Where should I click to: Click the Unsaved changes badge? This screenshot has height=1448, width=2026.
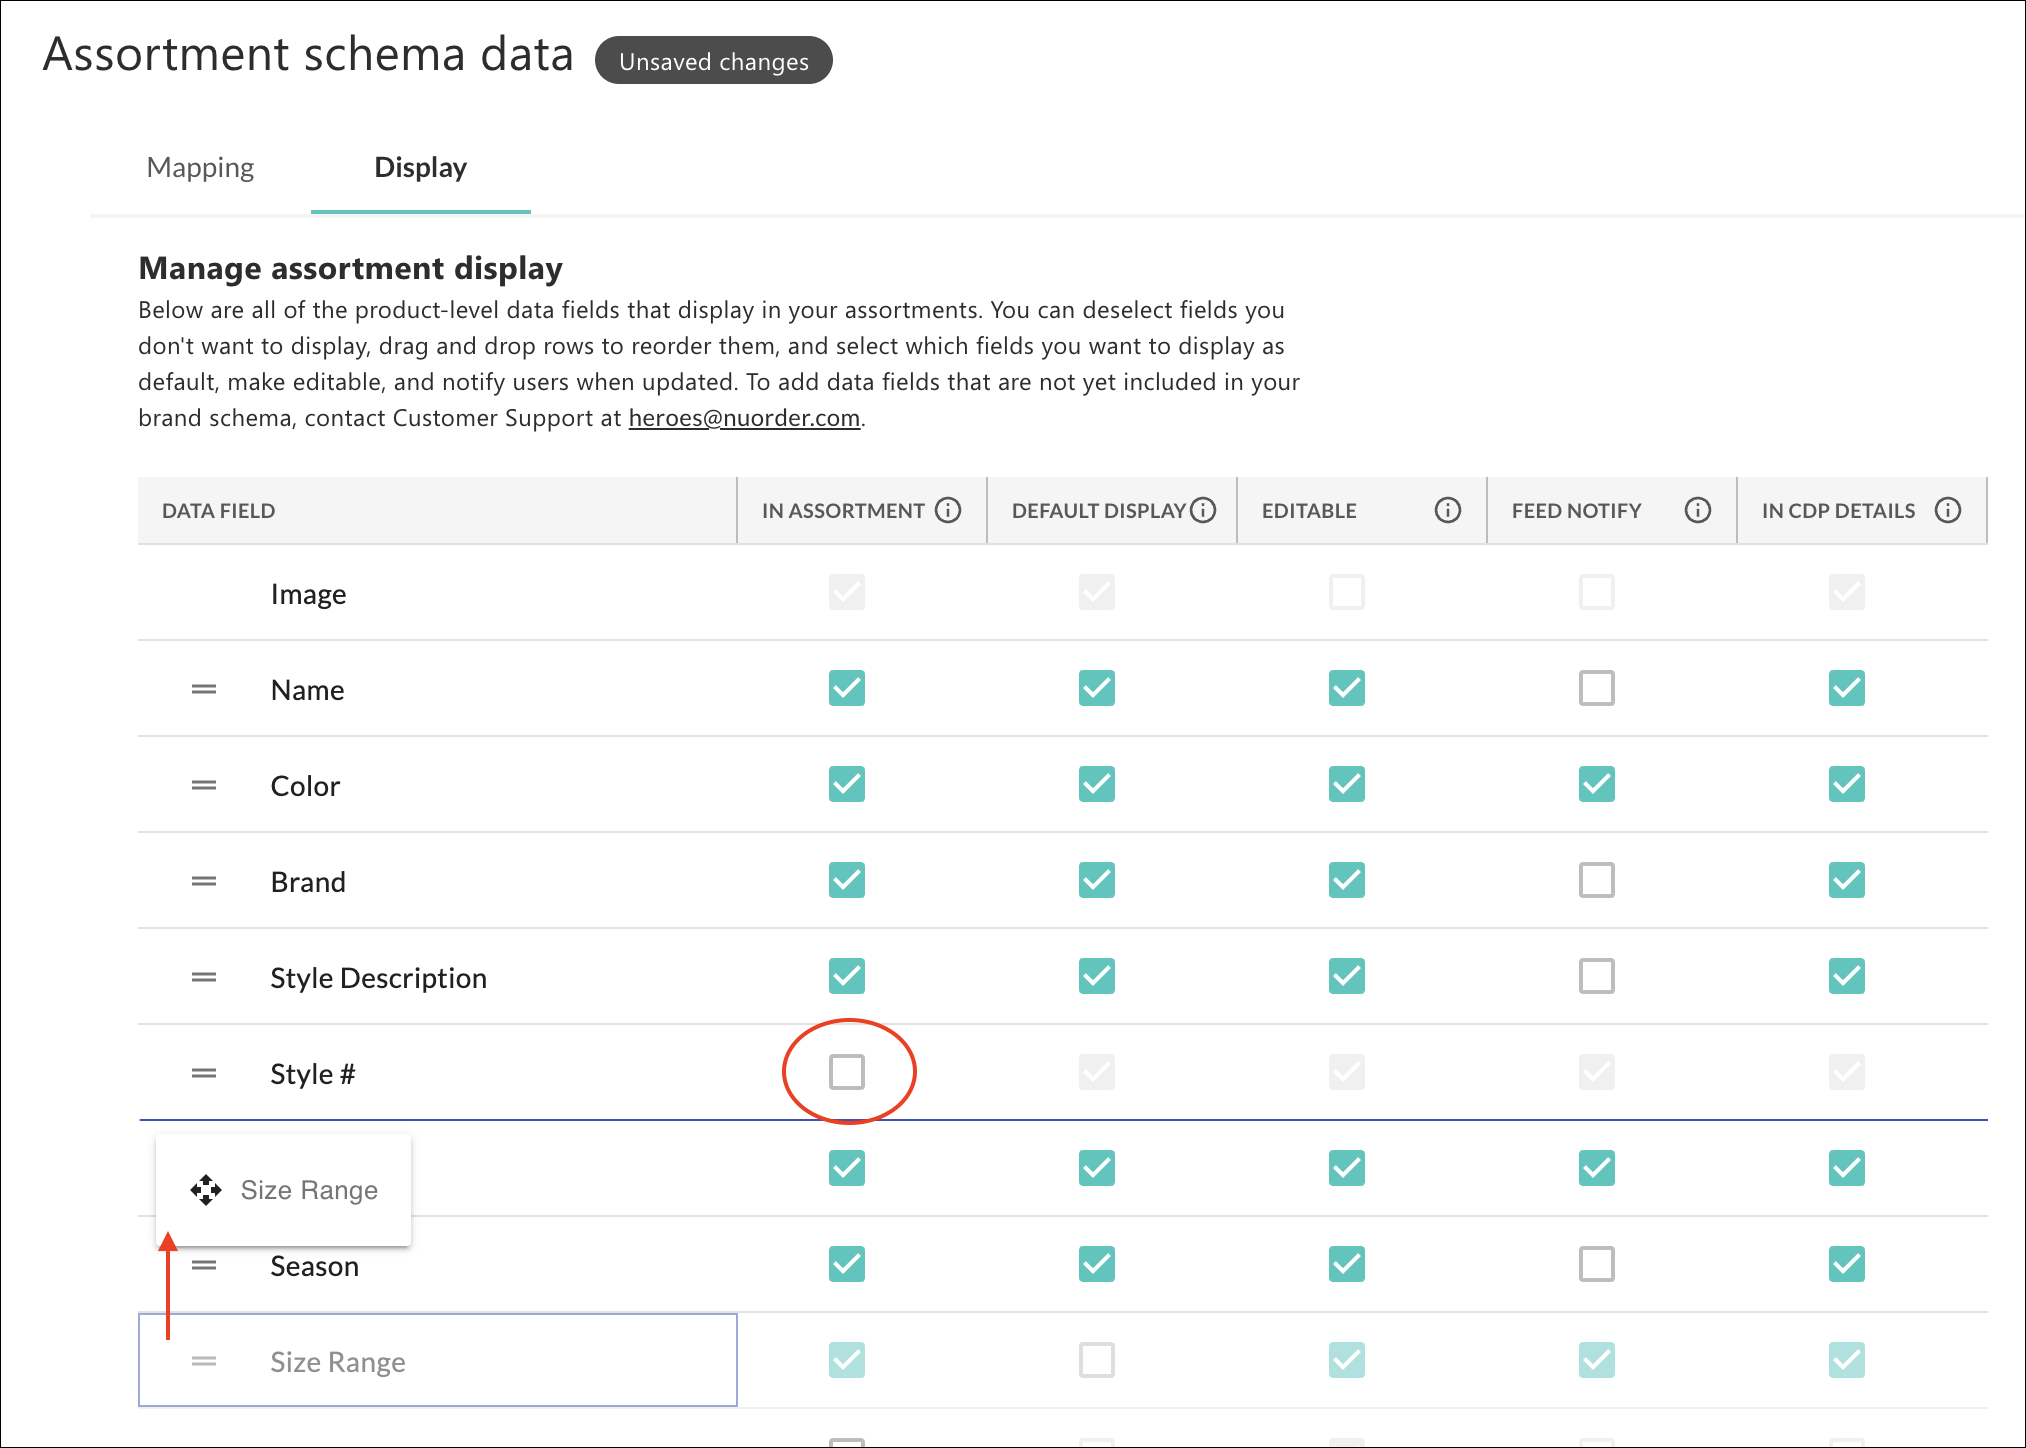point(713,61)
